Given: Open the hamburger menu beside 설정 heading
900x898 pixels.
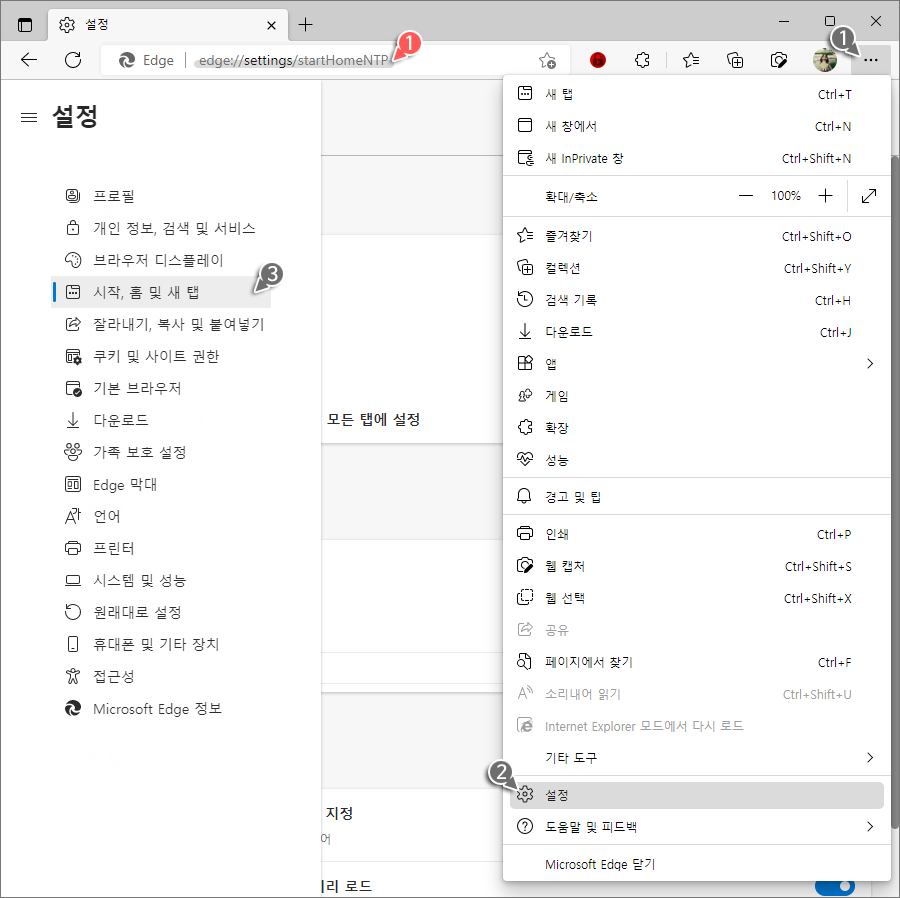Looking at the screenshot, I should [x=28, y=116].
